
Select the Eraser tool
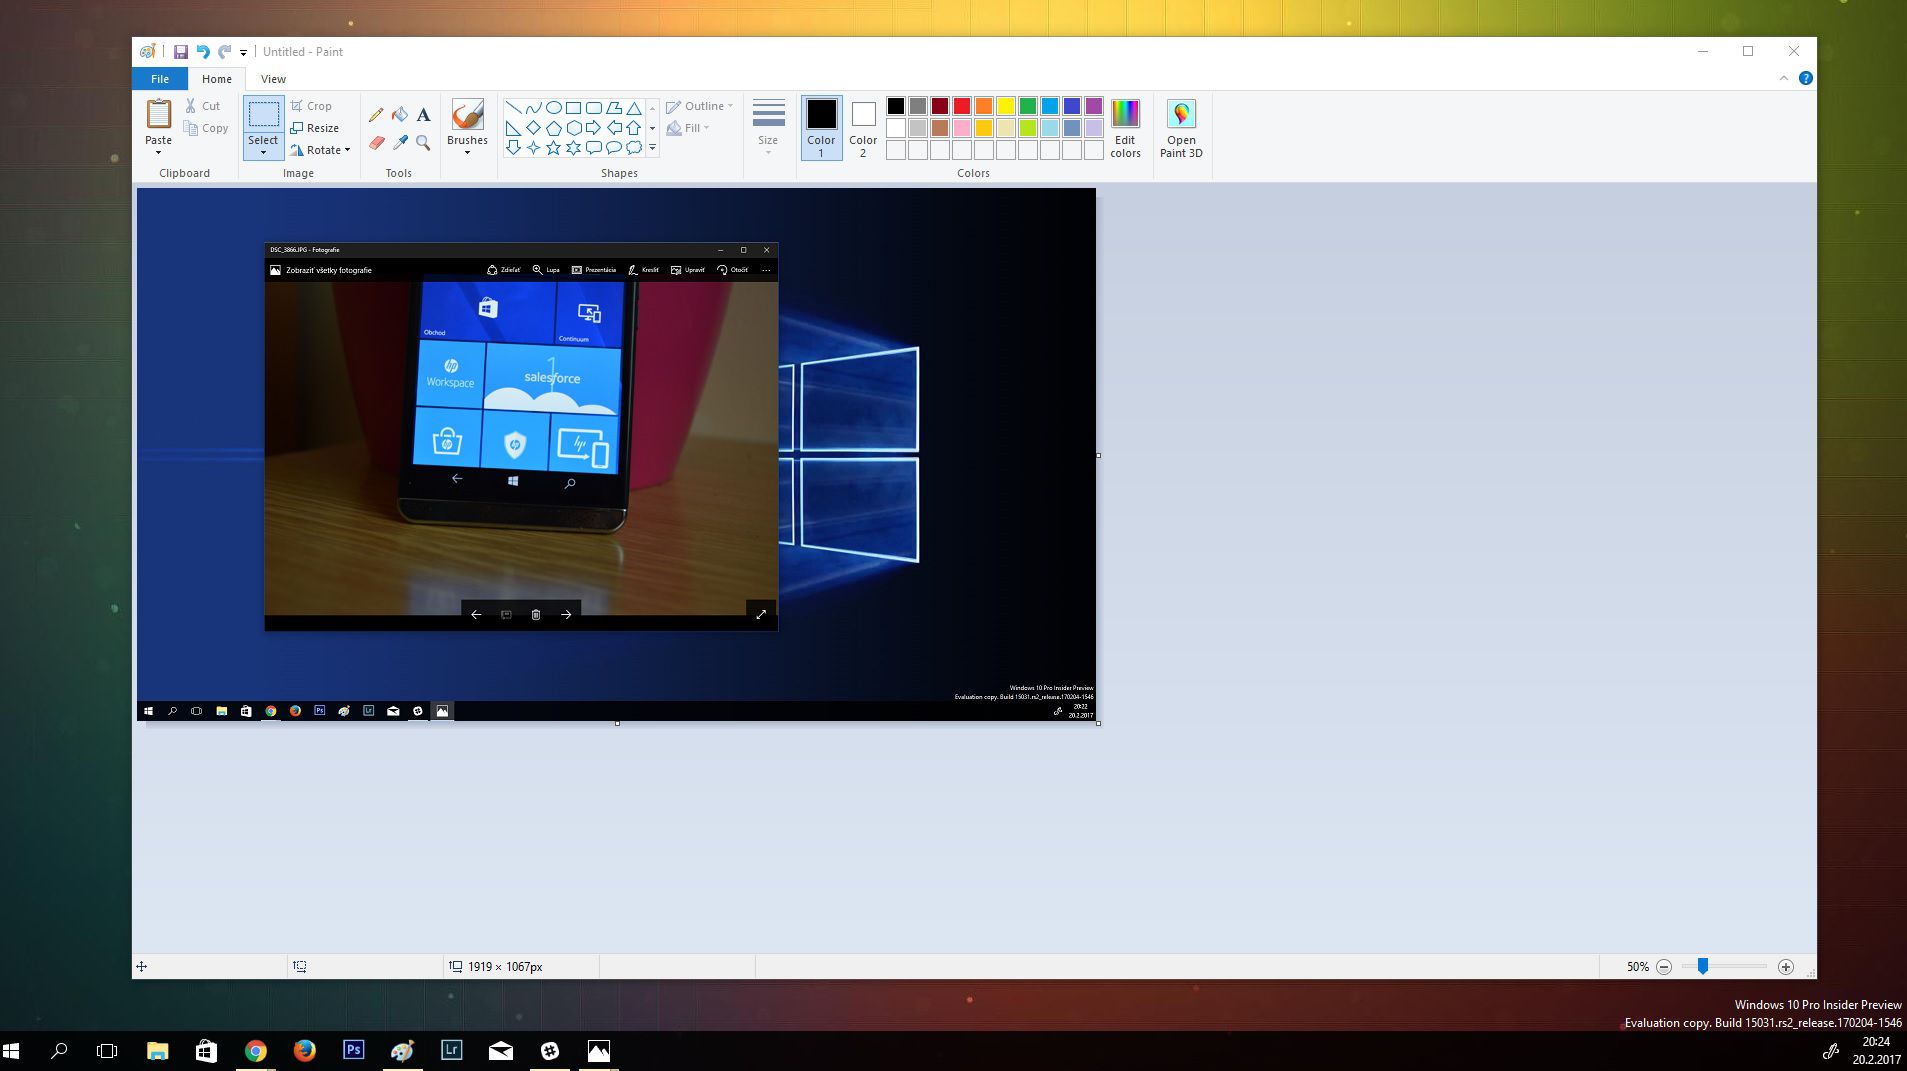(x=376, y=143)
